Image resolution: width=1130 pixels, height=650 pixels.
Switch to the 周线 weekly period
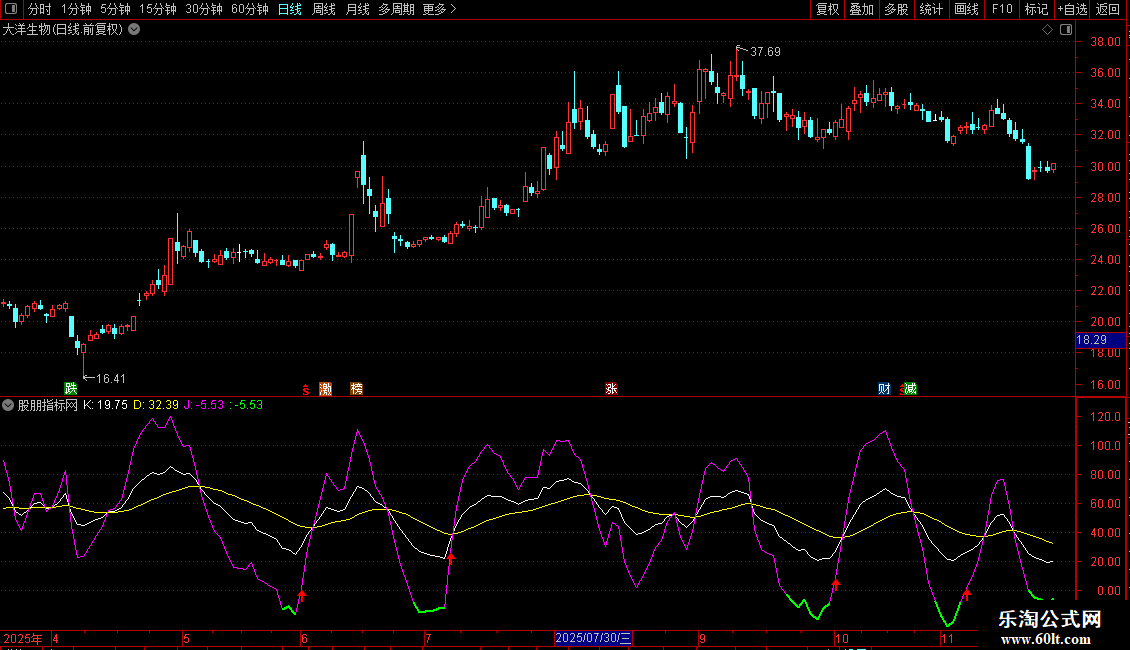(x=324, y=10)
